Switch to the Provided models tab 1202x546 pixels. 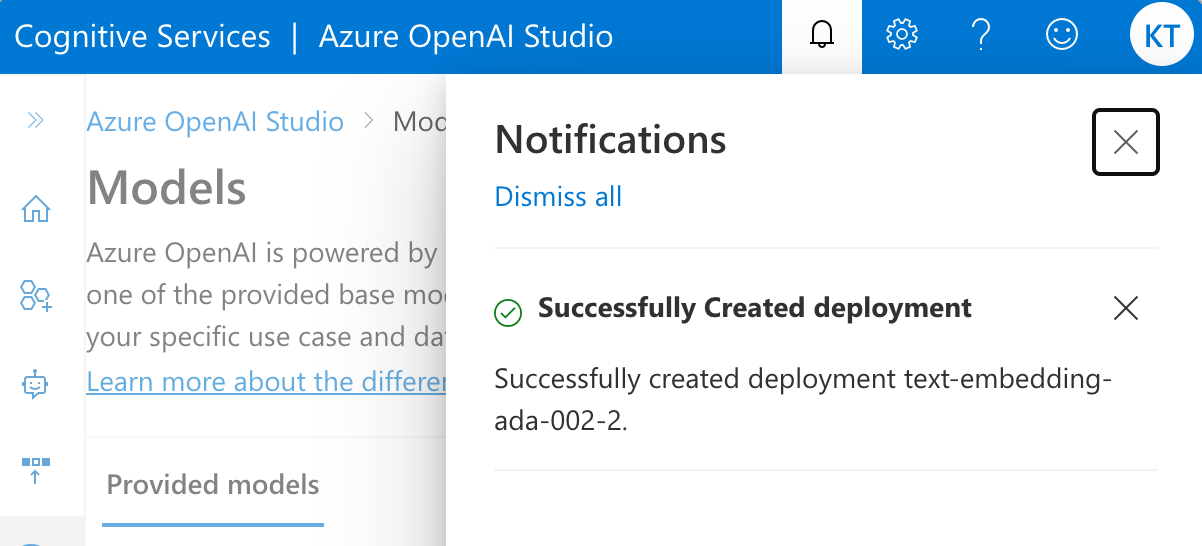(x=213, y=485)
